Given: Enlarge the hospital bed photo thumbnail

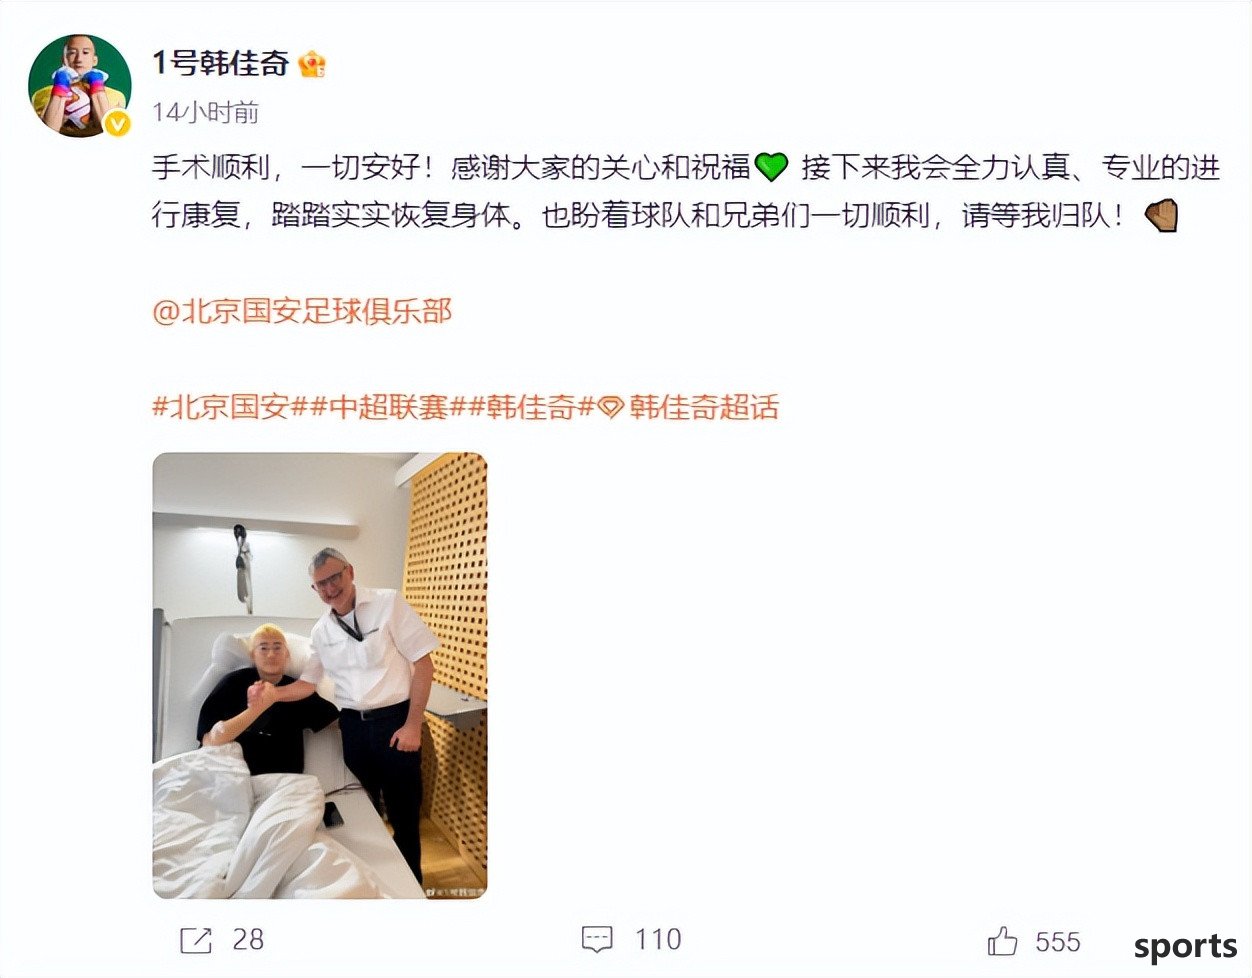Looking at the screenshot, I should tap(320, 676).
